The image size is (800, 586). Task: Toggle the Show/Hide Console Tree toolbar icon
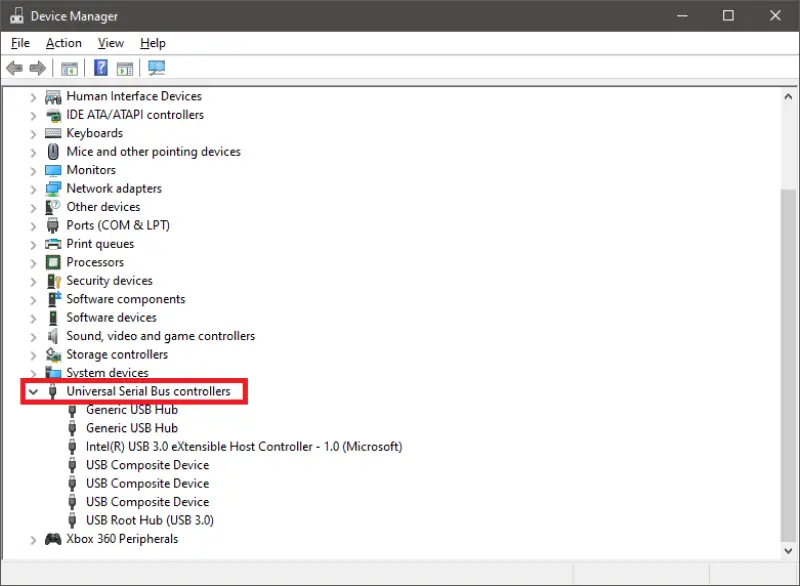pyautogui.click(x=69, y=67)
